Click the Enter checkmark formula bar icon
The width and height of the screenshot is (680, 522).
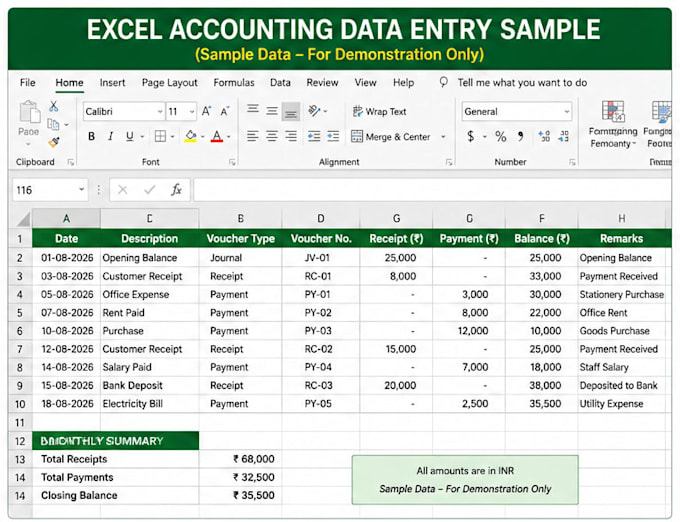150,190
